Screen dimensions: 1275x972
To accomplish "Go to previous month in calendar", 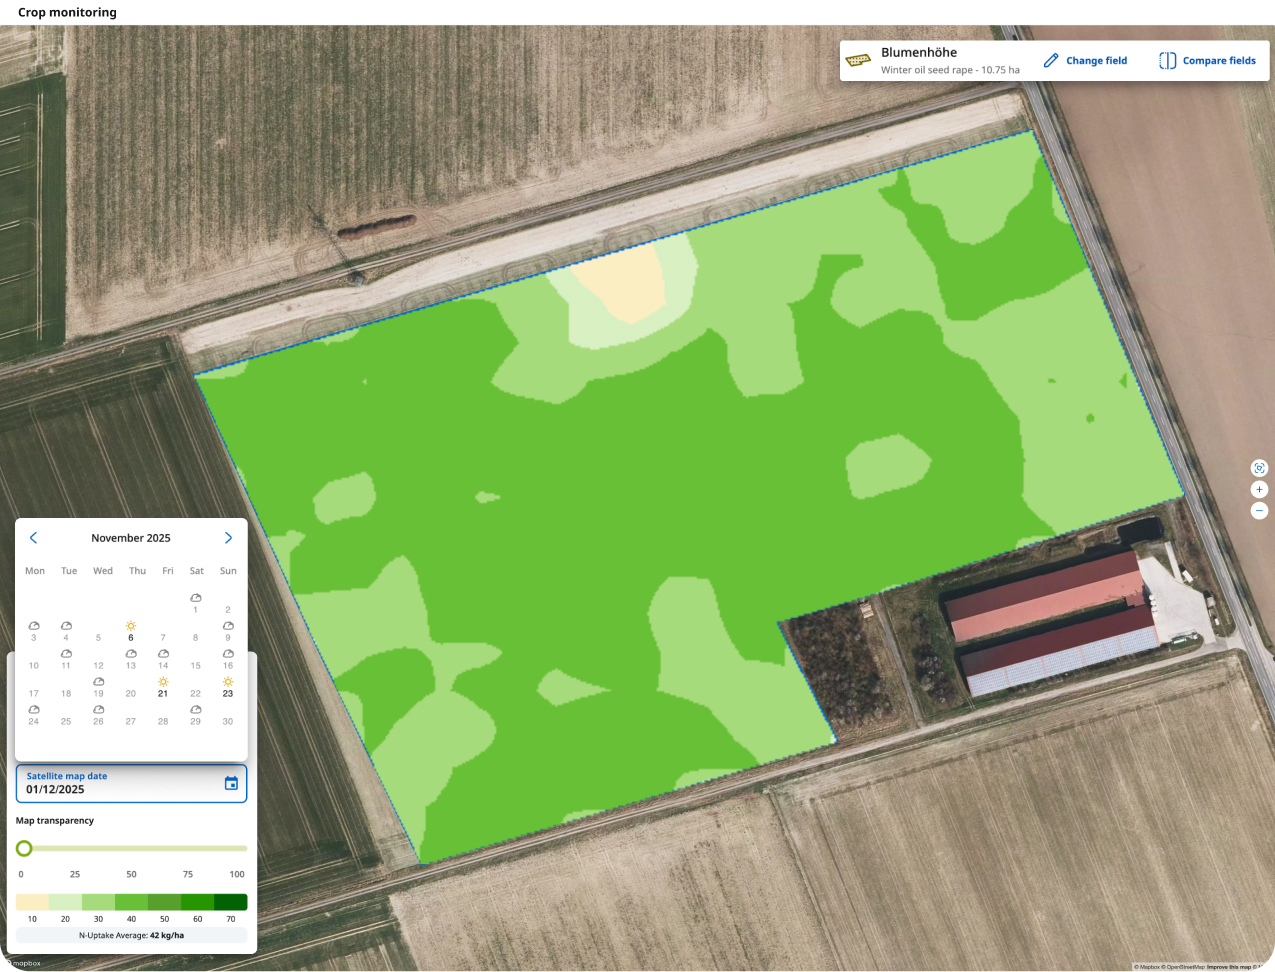I will (x=33, y=538).
